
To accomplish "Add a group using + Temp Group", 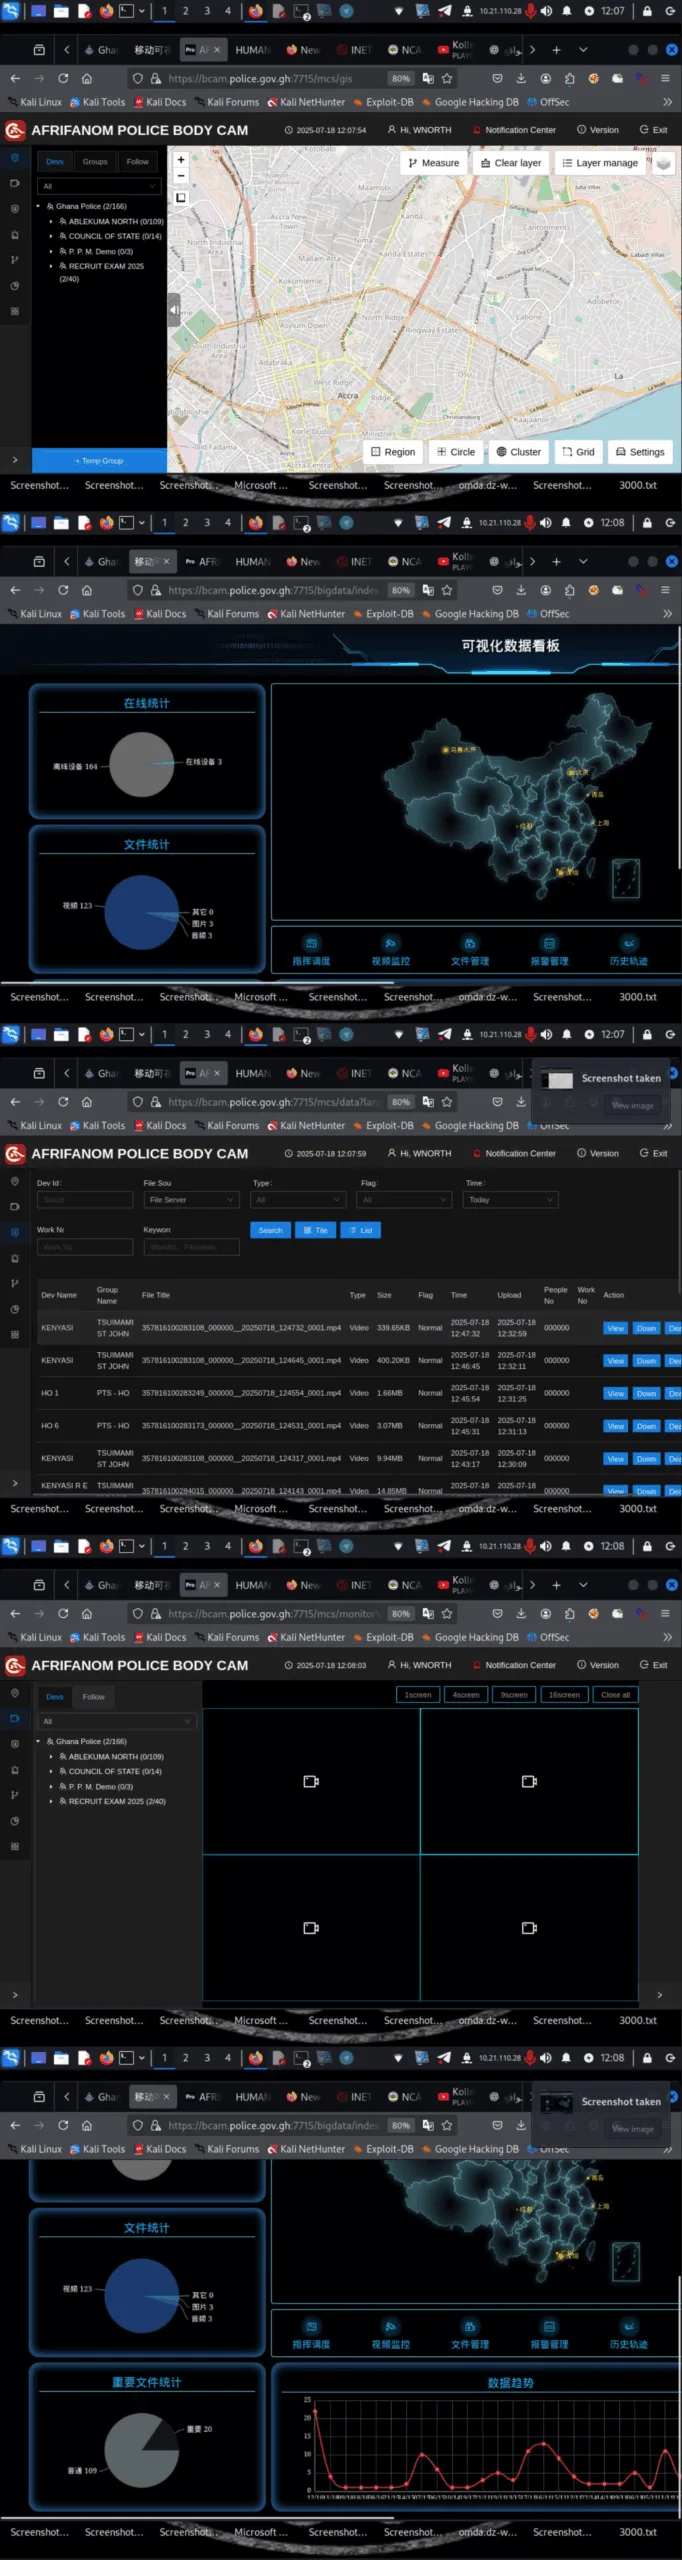I will pos(99,461).
